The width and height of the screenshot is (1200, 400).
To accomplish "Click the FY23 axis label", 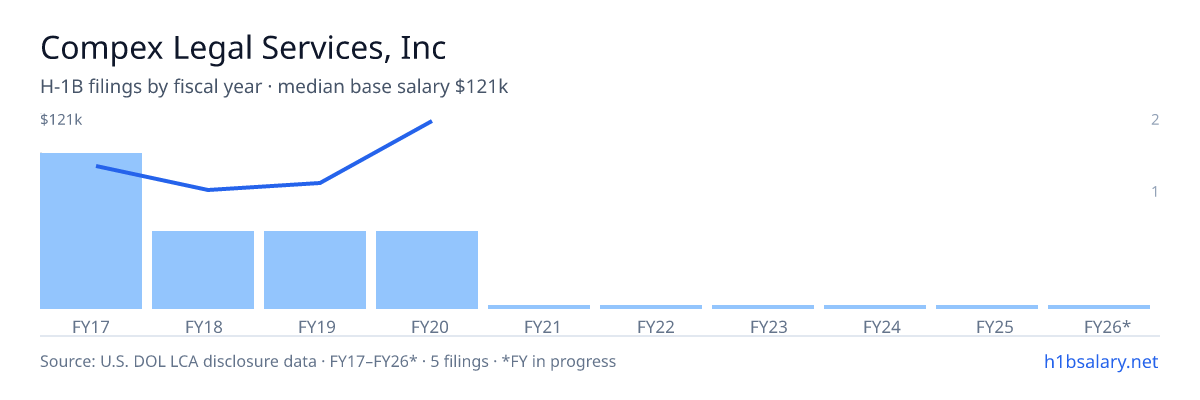I will click(763, 327).
